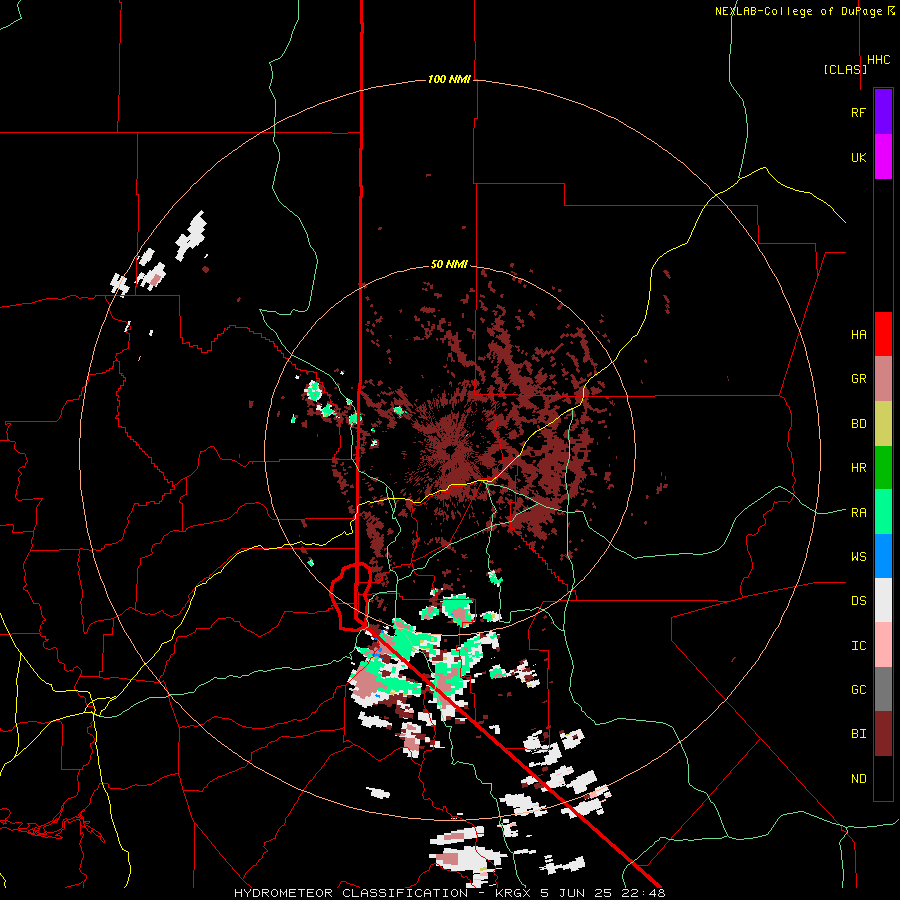Select the GR salmon legend swatch
Viewport: 900px width, 900px height.
pos(883,379)
